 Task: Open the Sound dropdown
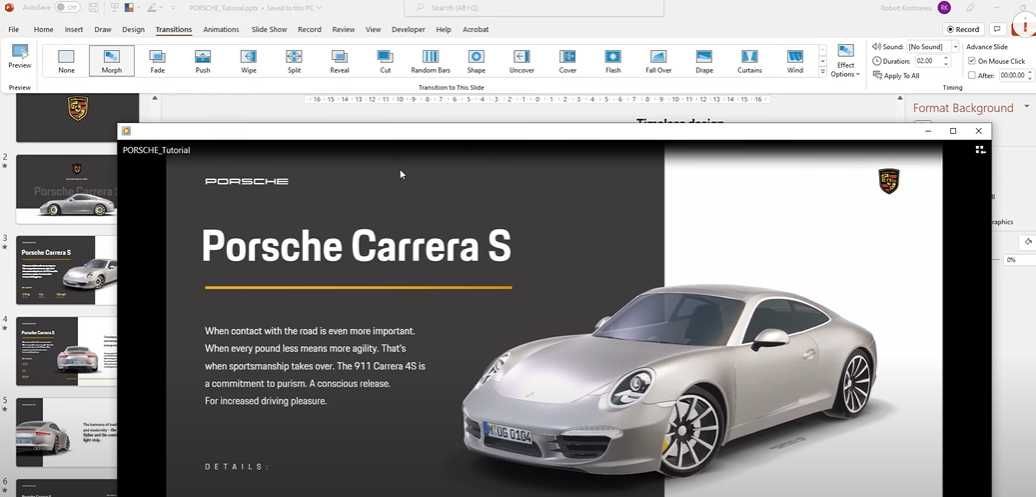click(955, 47)
